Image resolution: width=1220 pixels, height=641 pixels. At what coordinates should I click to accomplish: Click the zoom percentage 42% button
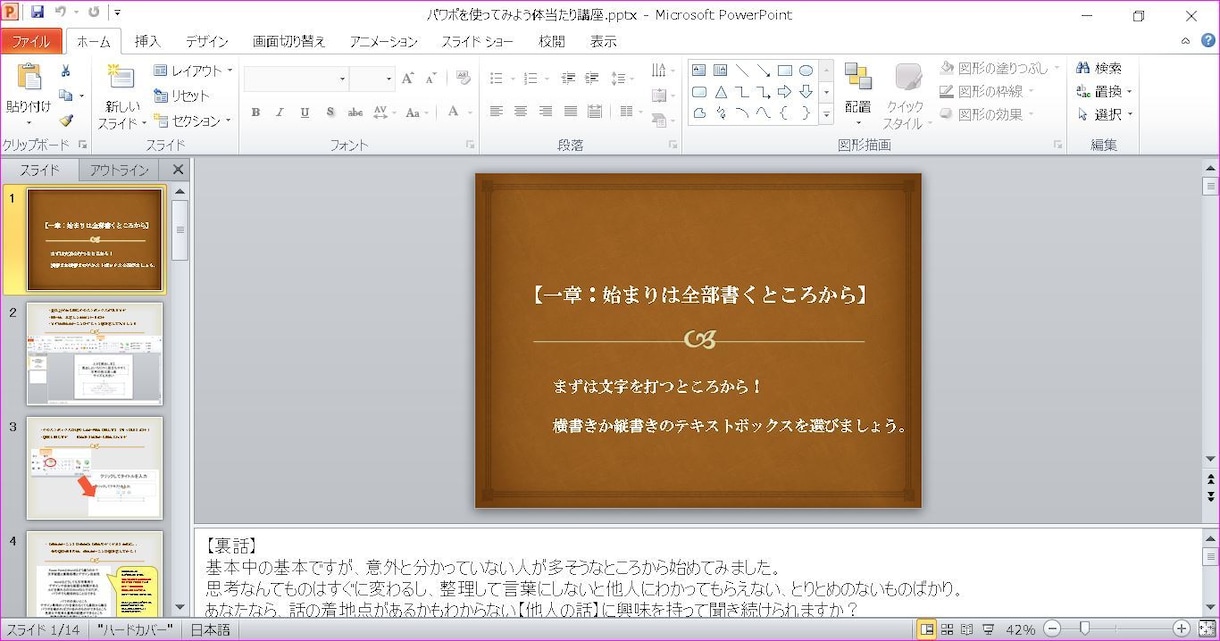coord(1020,629)
